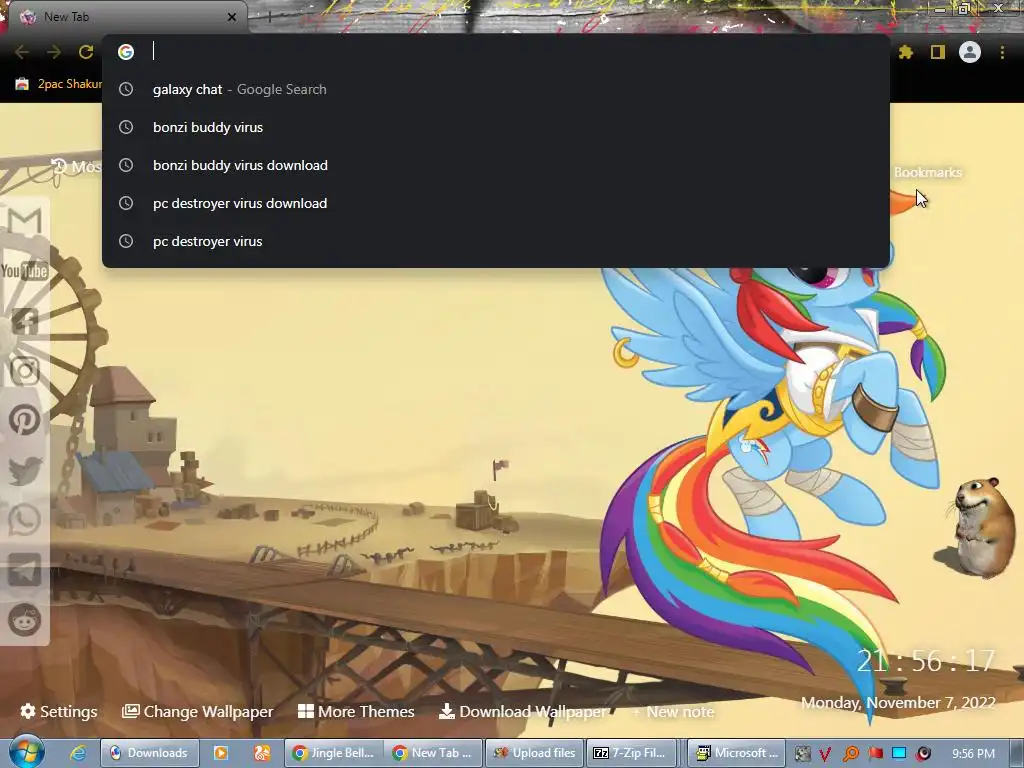Open the Microsoft taskbar window
Viewport: 1024px width, 768px height.
point(736,753)
